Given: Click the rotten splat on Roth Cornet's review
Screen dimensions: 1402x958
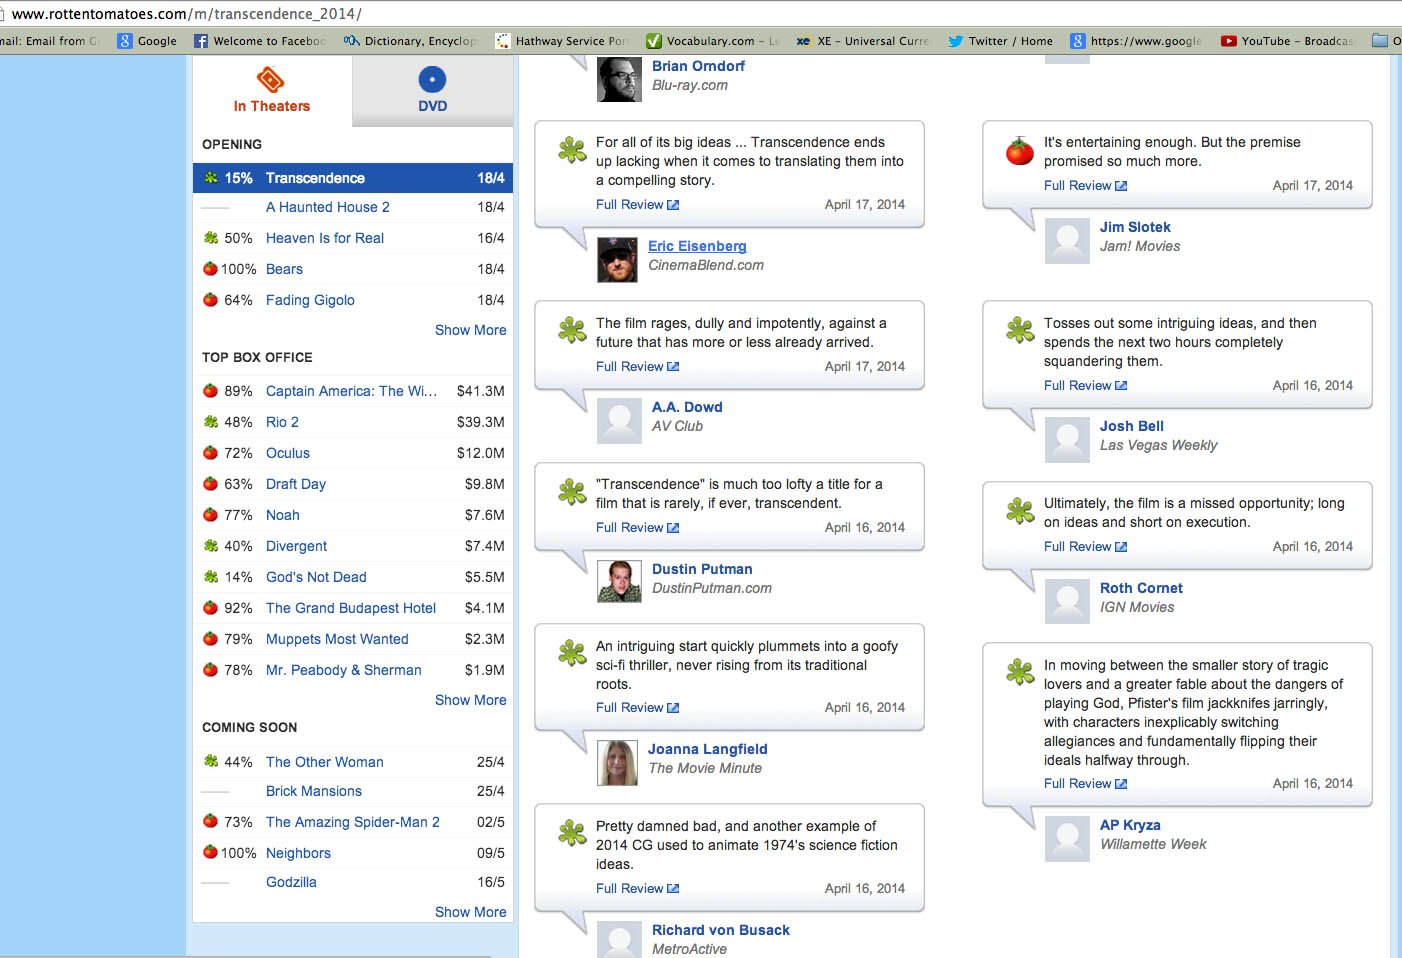Looking at the screenshot, I should (1020, 510).
